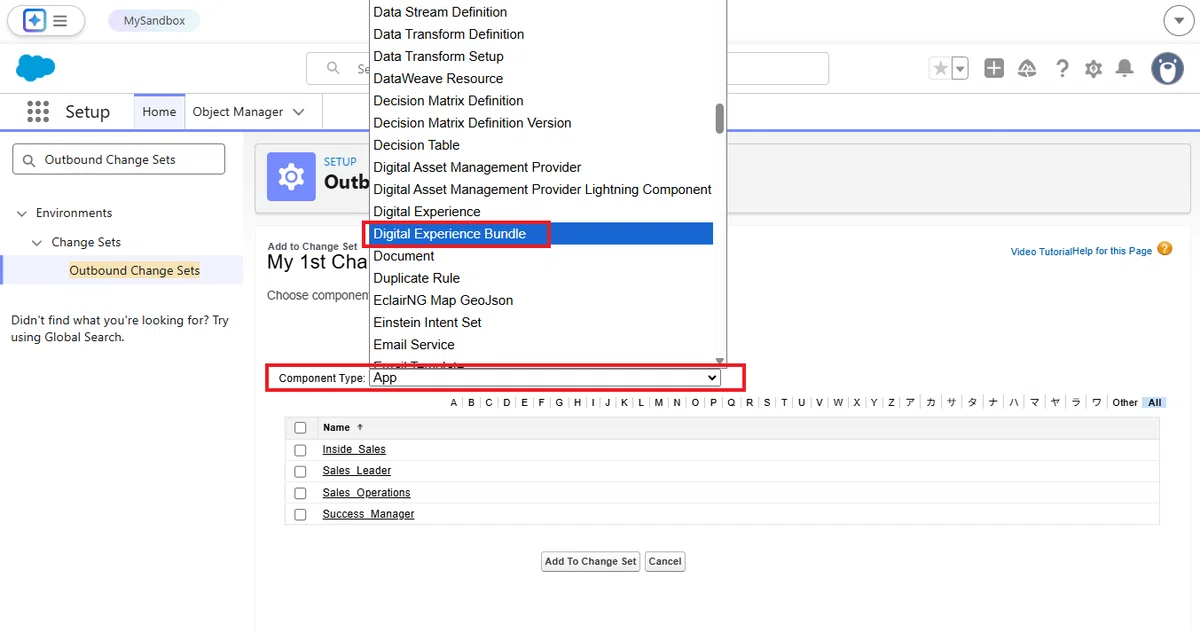Open the Notifications bell icon
The width and height of the screenshot is (1200, 631).
[1125, 68]
